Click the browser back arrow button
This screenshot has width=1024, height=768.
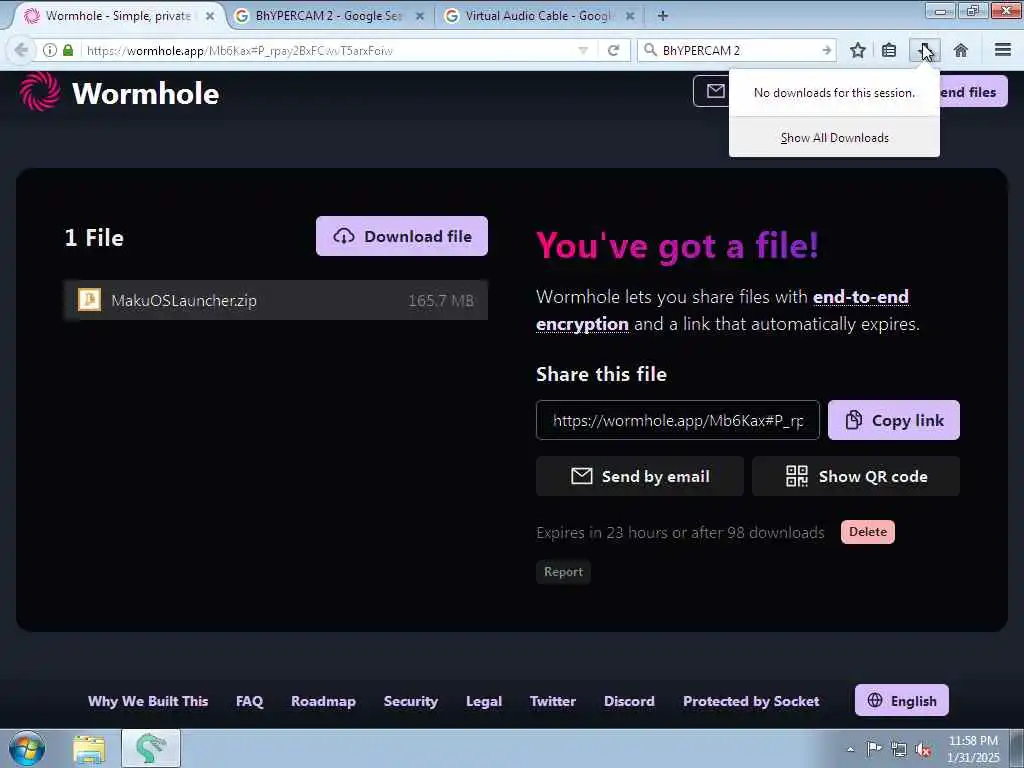(21, 50)
